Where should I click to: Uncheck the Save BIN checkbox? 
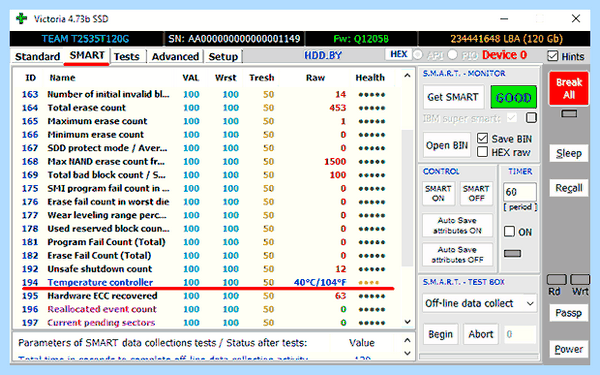click(483, 138)
